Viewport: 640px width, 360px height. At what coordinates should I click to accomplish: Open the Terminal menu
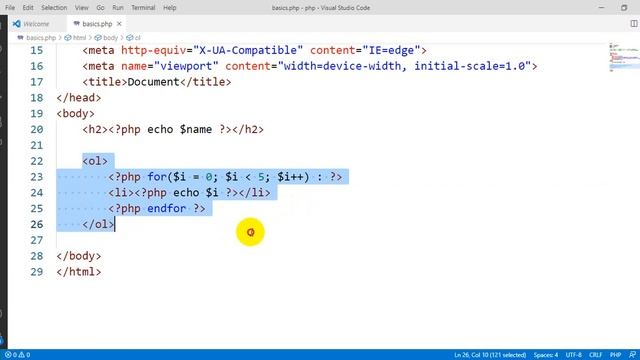[x=143, y=7]
